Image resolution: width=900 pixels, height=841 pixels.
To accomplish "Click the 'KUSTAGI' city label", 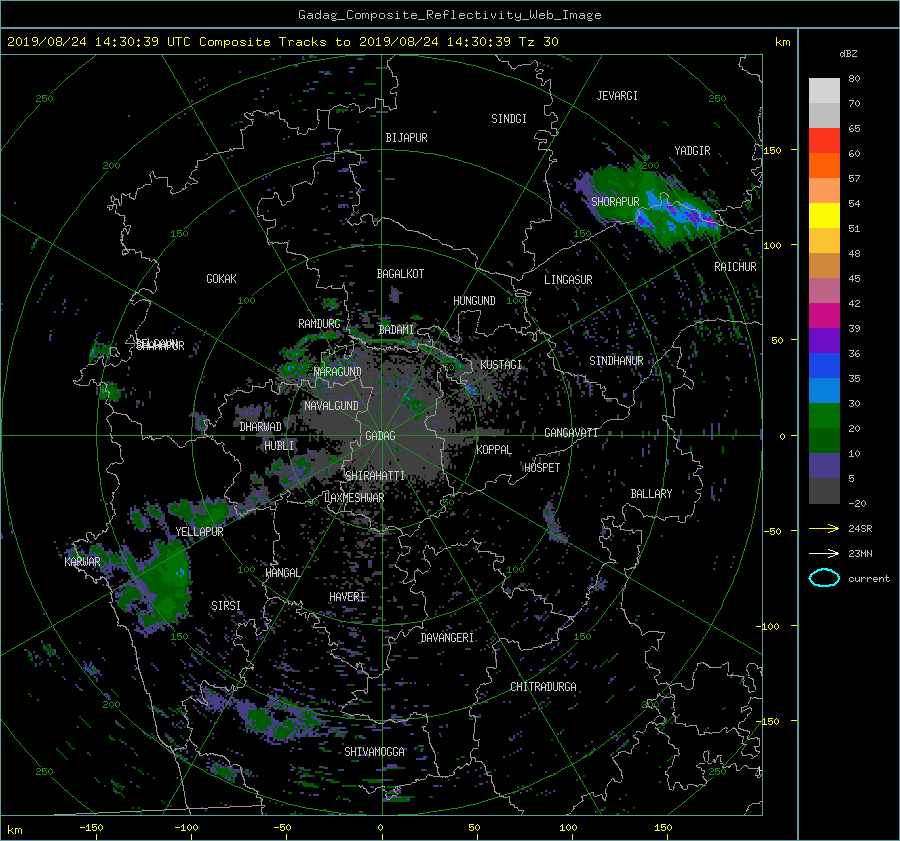I will tap(501, 365).
